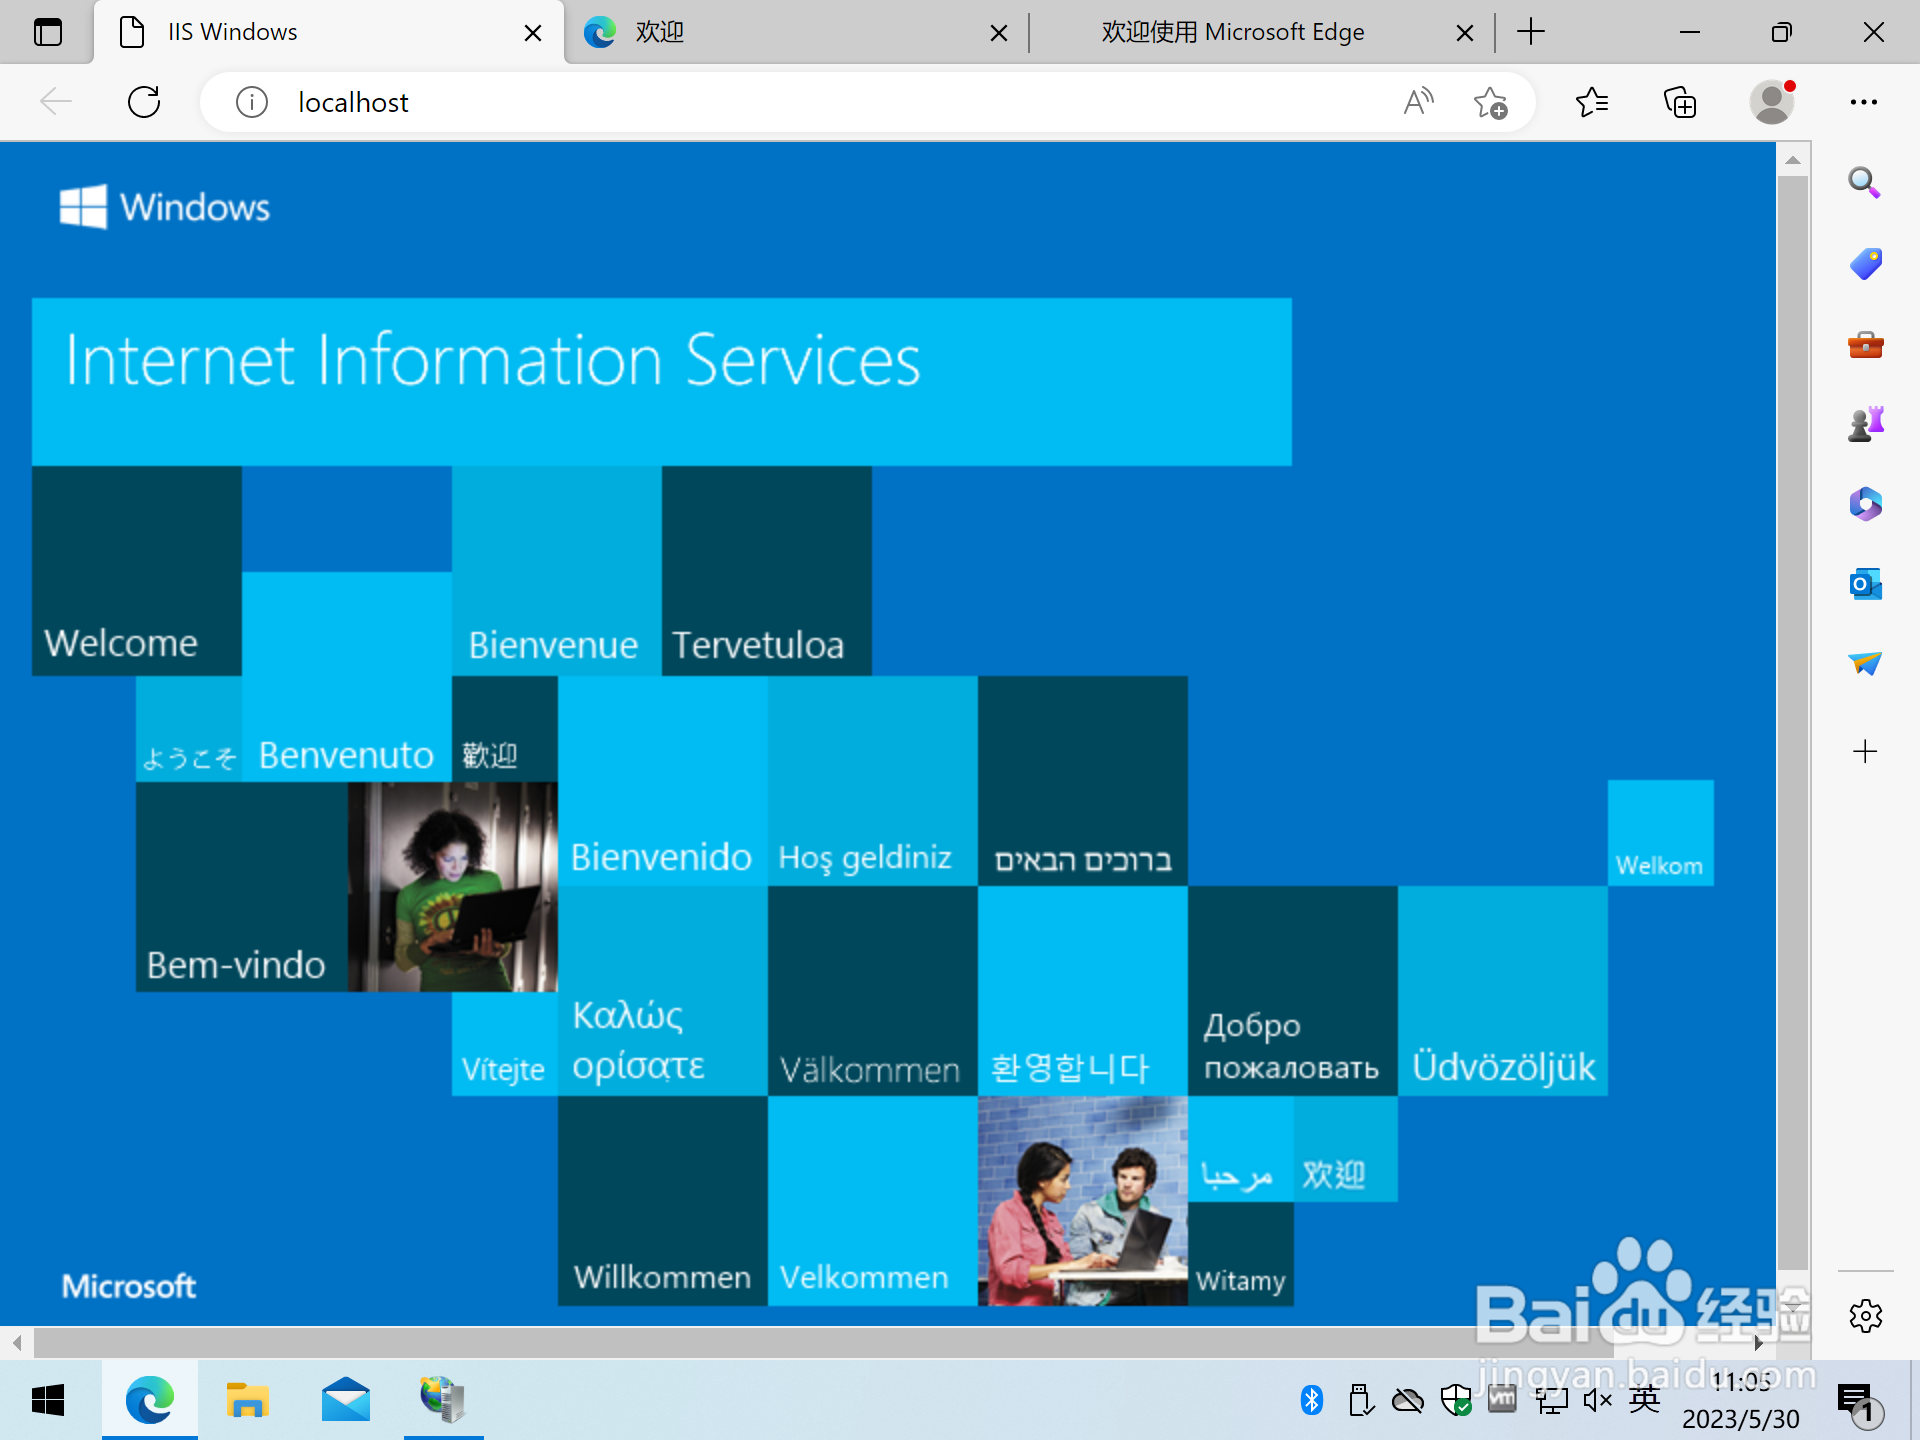Click the page's vertical scrollbar thumb
1920x1440 pixels.
point(1792,724)
